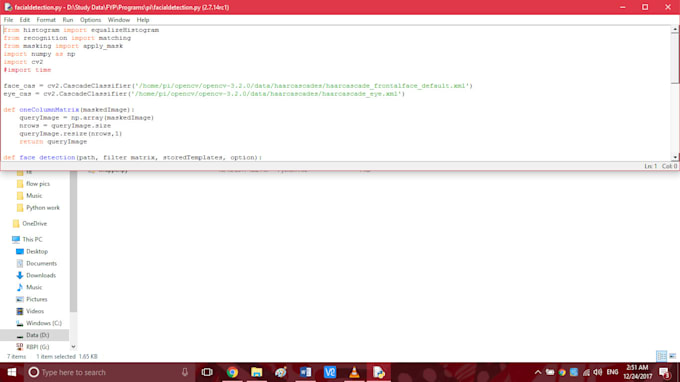Switch Explorer to large icons view
The image size is (680, 382).
point(673,356)
